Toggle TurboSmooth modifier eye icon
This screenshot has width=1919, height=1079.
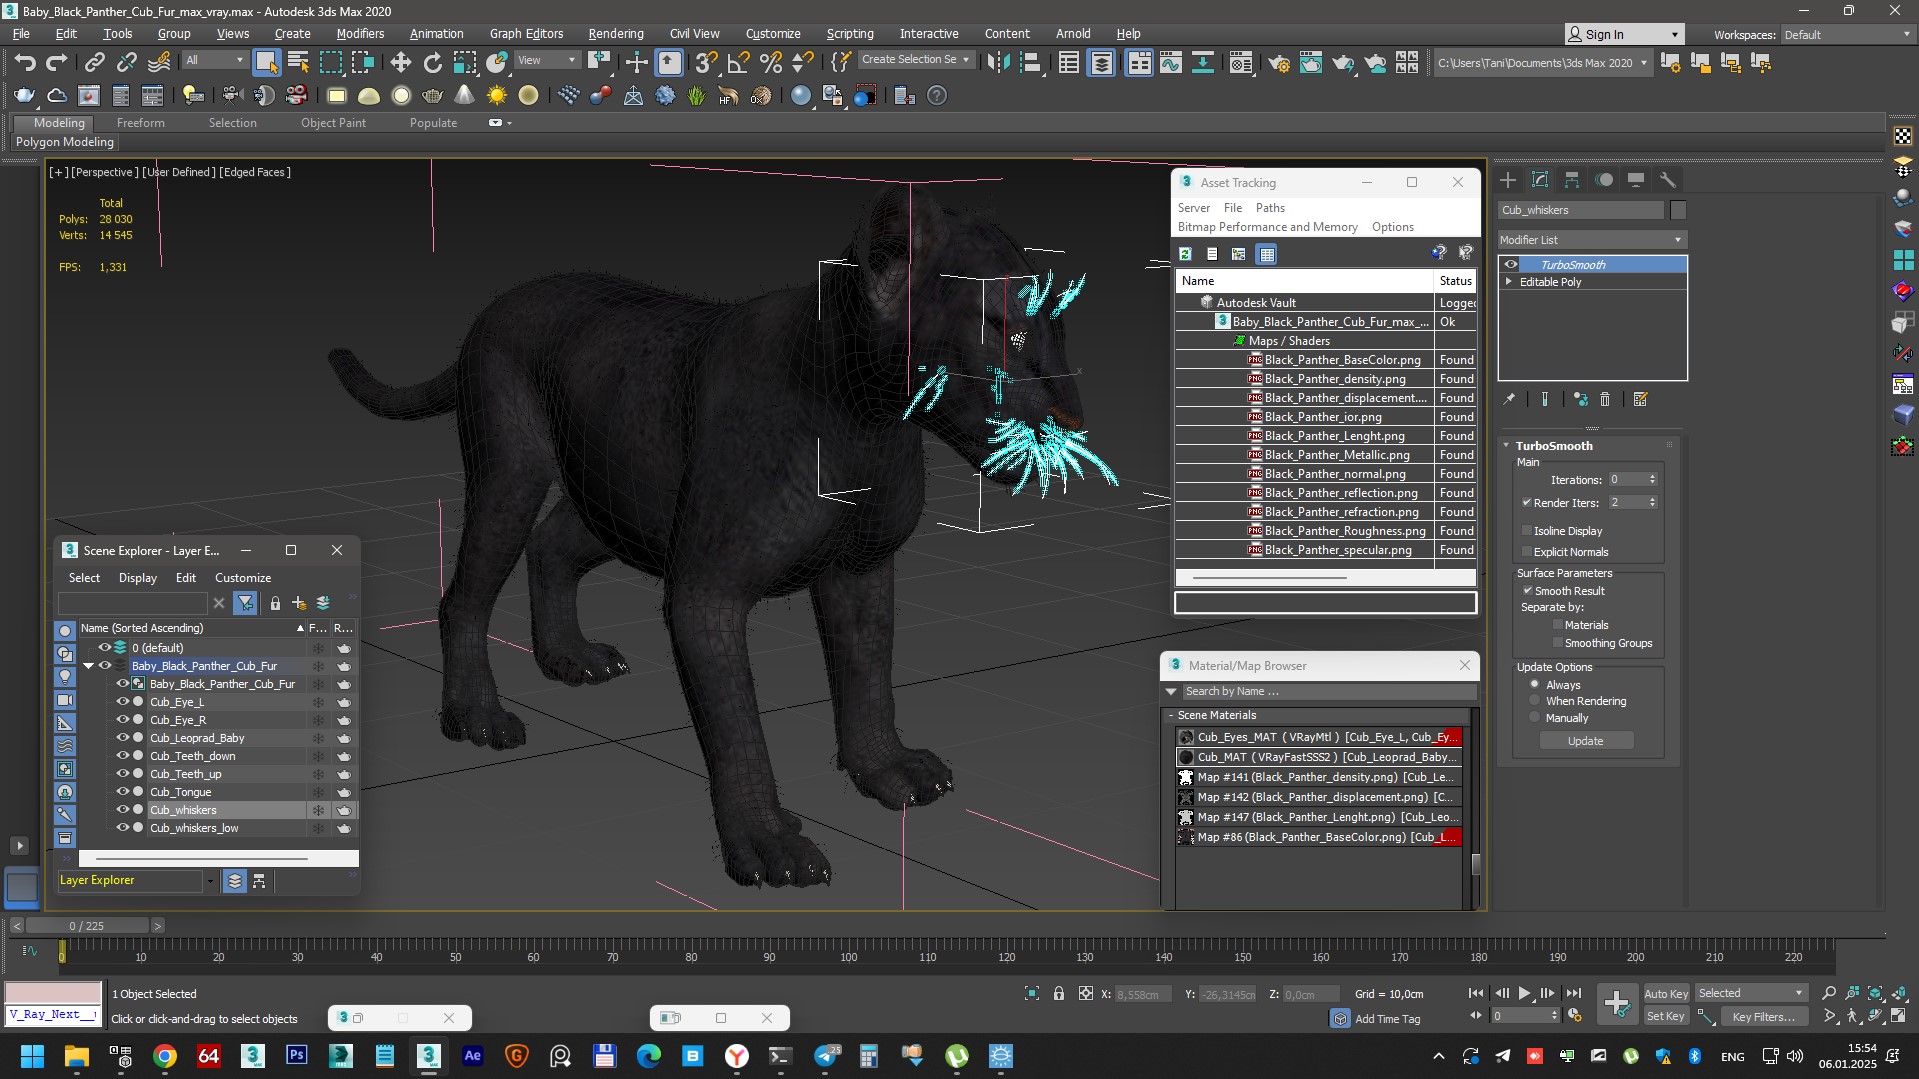tap(1511, 265)
